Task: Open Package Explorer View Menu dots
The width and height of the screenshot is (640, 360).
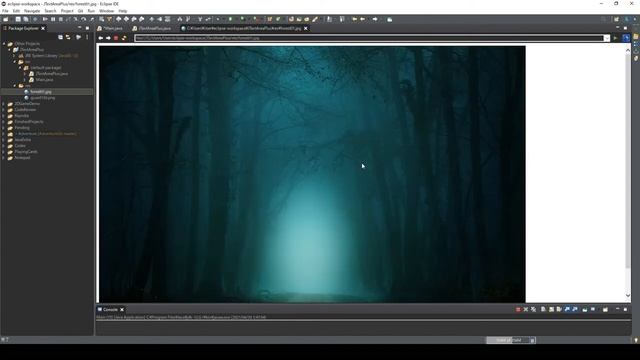Action: (x=87, y=37)
